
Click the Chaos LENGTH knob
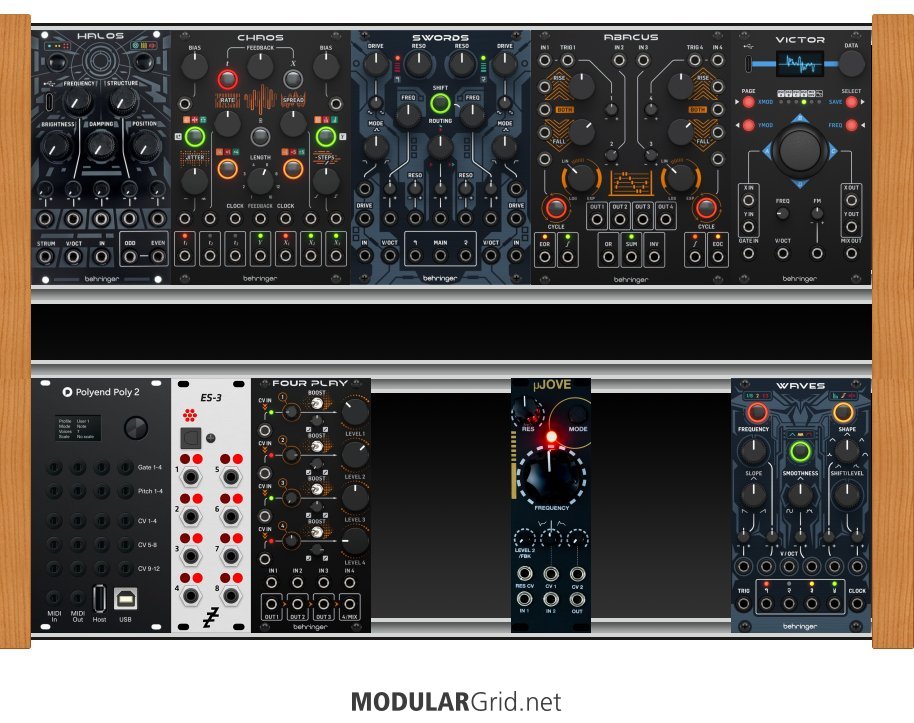(x=260, y=181)
